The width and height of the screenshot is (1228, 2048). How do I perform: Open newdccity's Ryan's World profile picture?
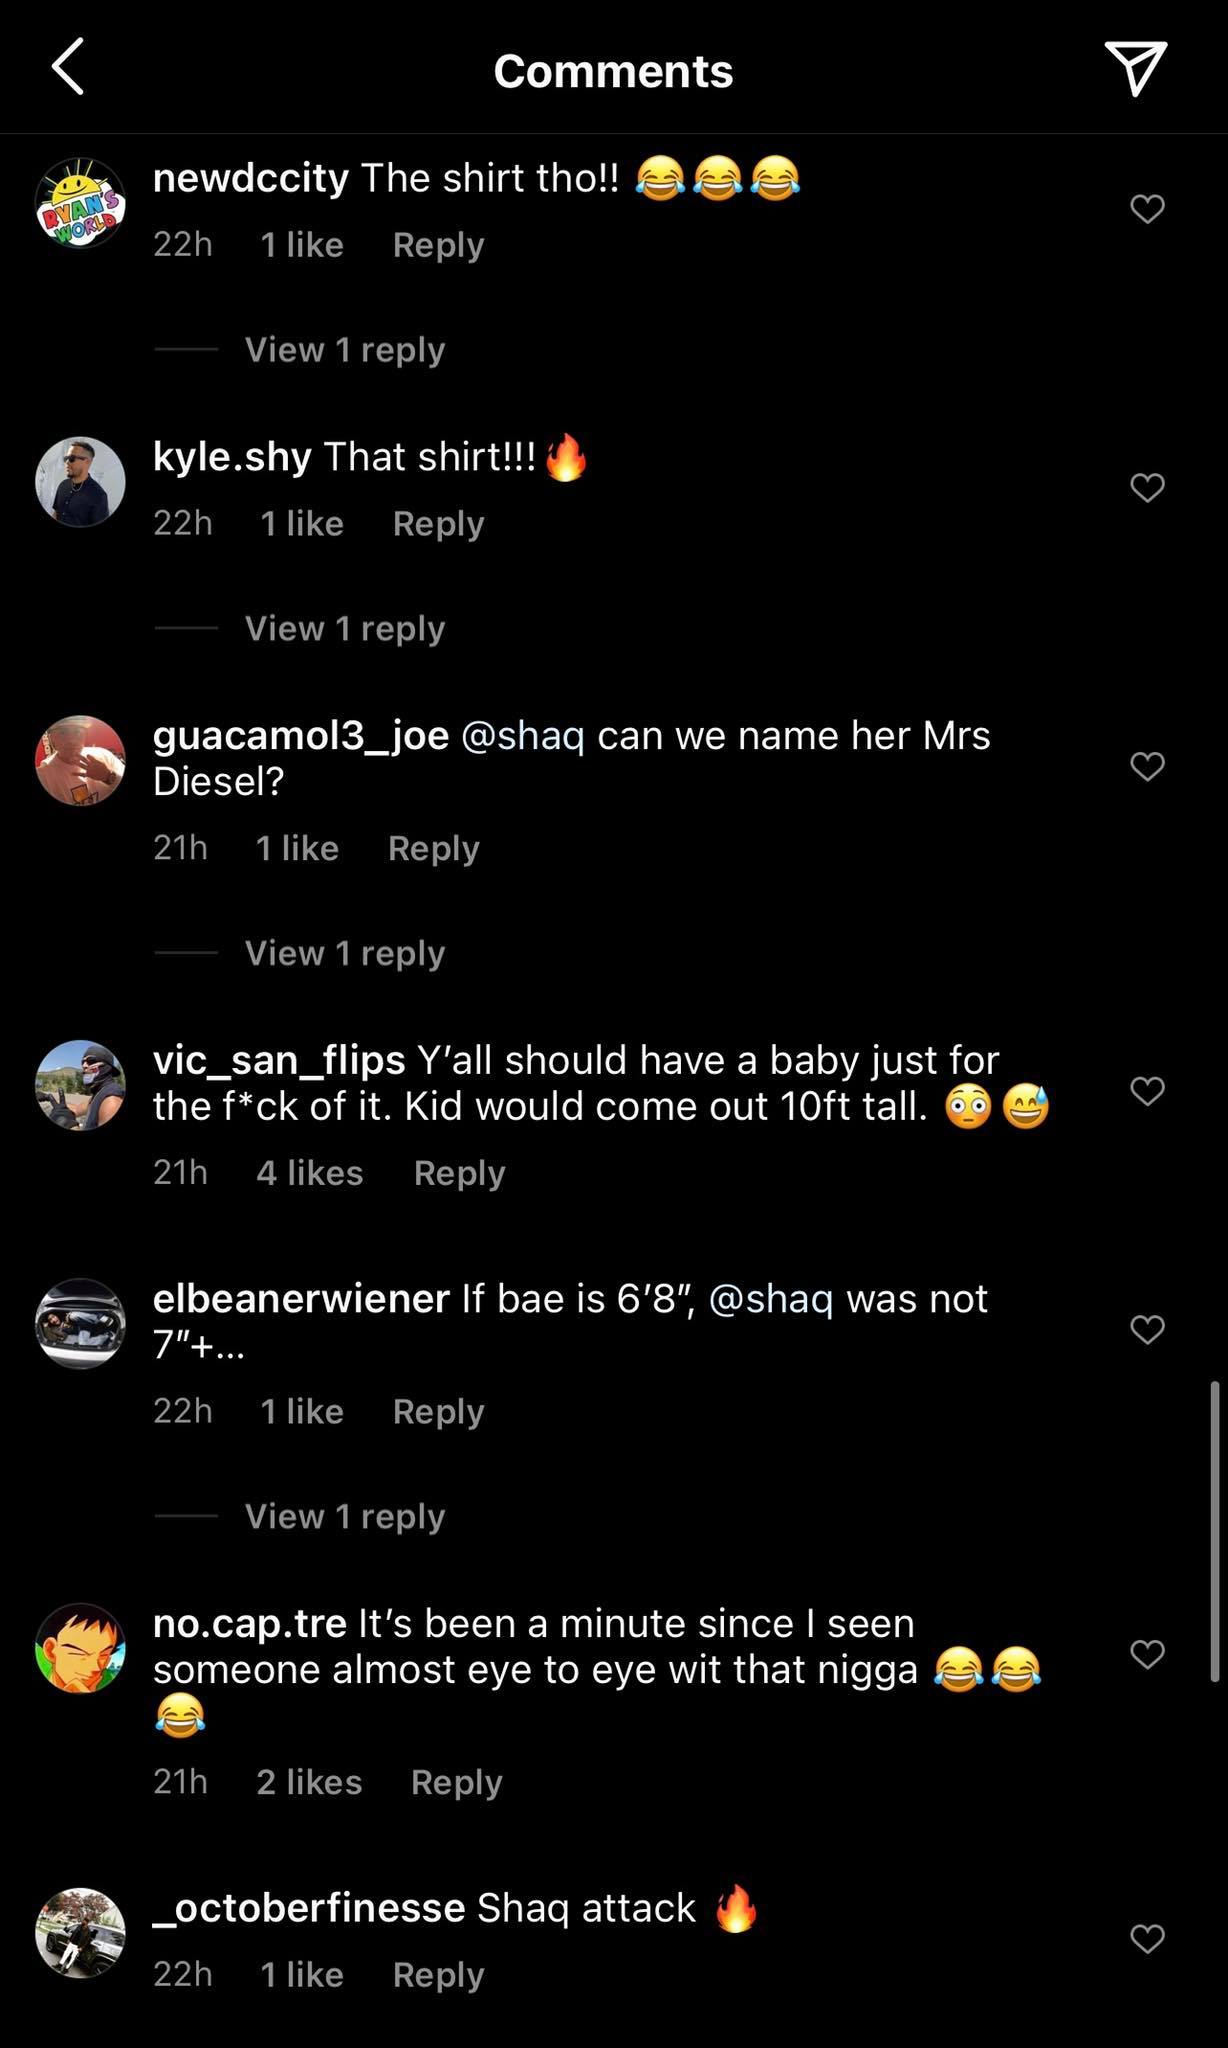pos(80,203)
